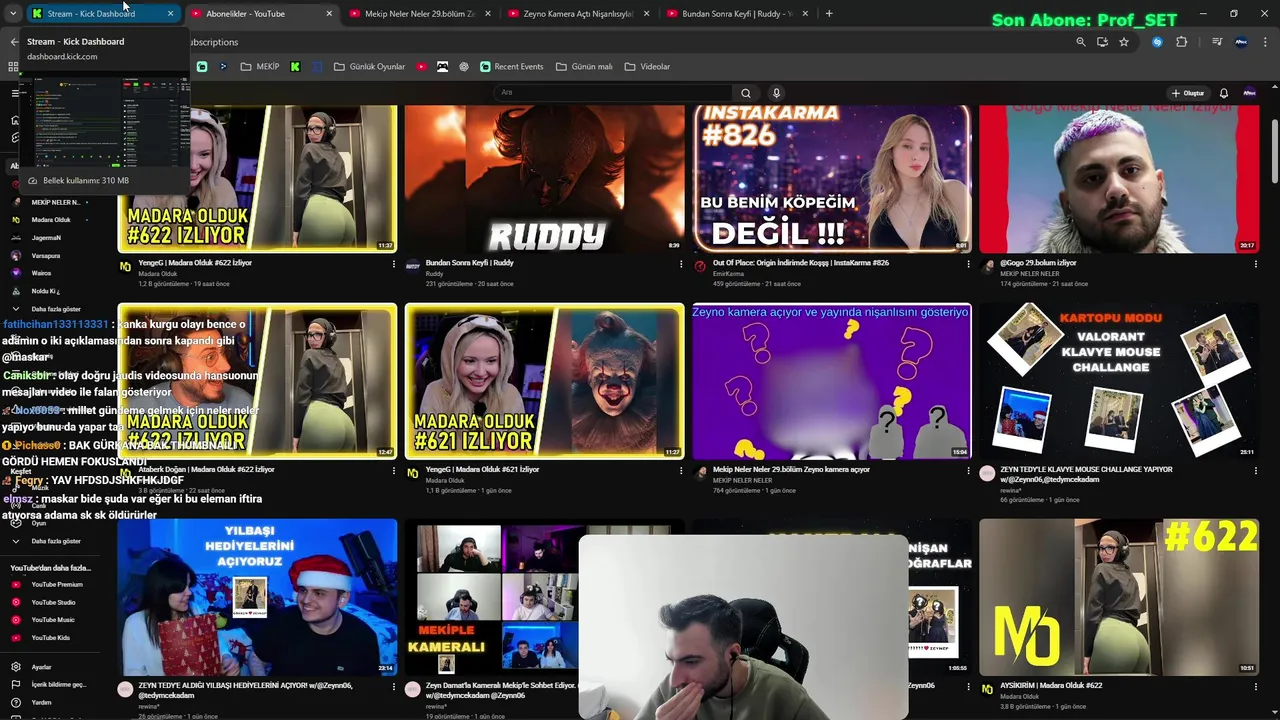Open YouTube notifications bell
Screen dimensions: 1280x720
(1223, 93)
